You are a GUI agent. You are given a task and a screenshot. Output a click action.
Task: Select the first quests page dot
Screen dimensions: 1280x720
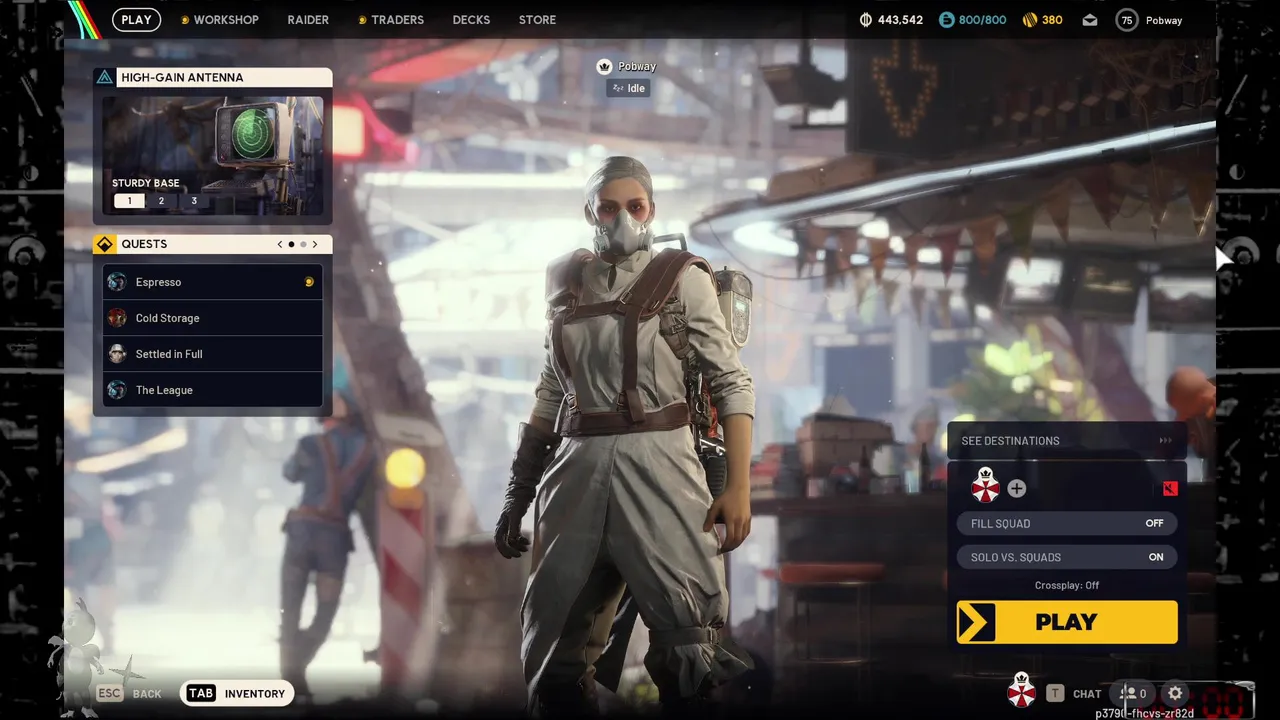(x=291, y=244)
